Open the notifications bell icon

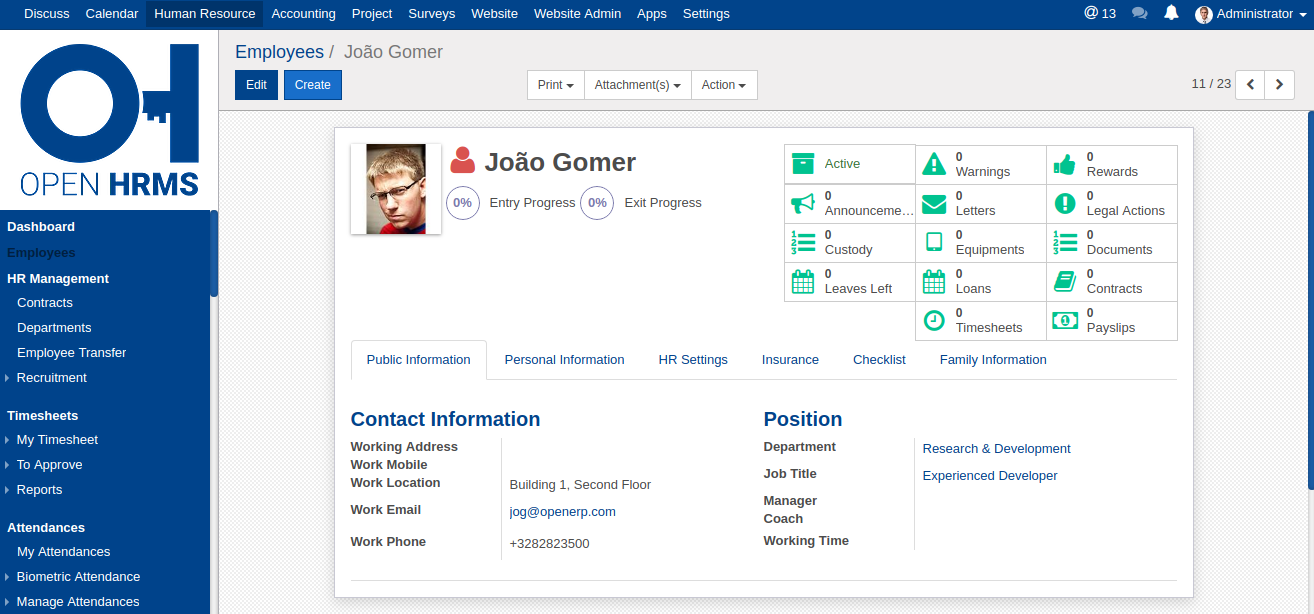[x=1171, y=14]
